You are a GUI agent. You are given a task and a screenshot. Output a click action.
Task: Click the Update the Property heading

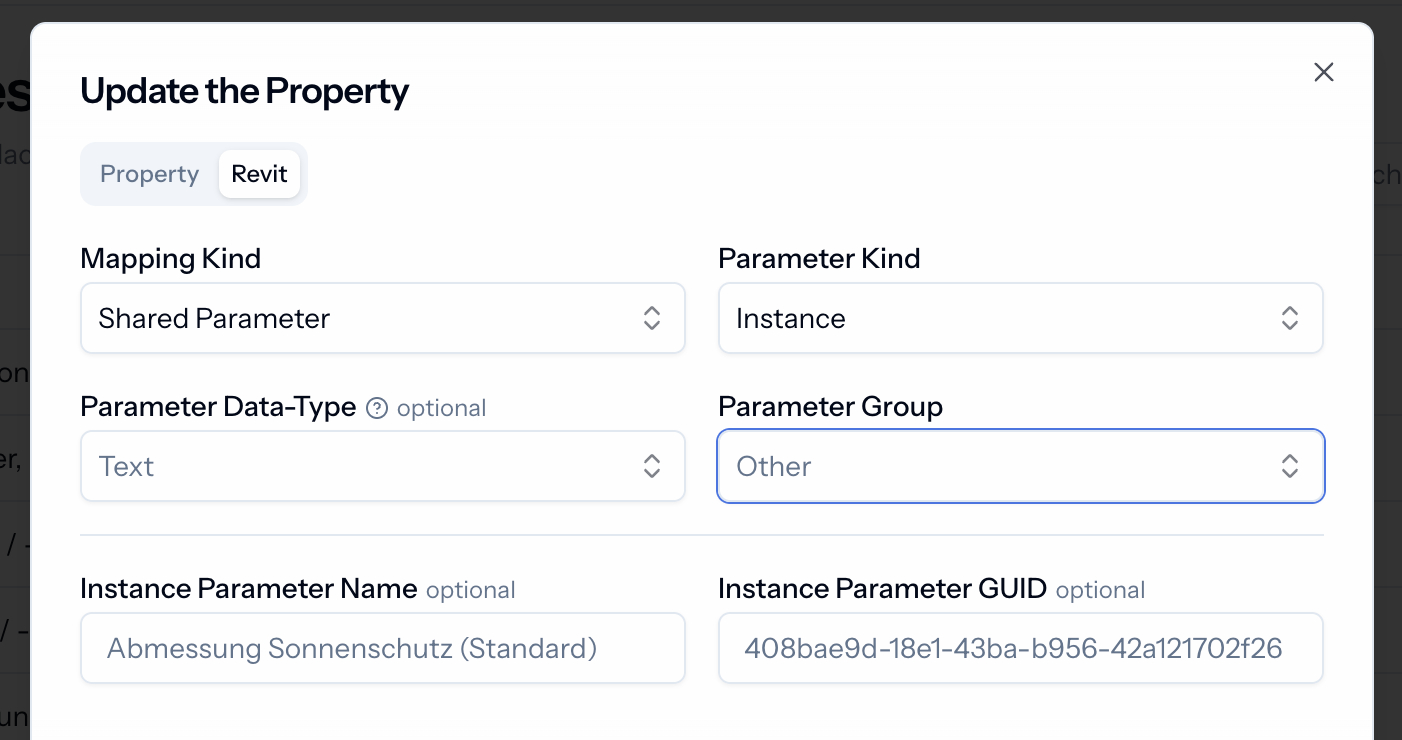245,91
